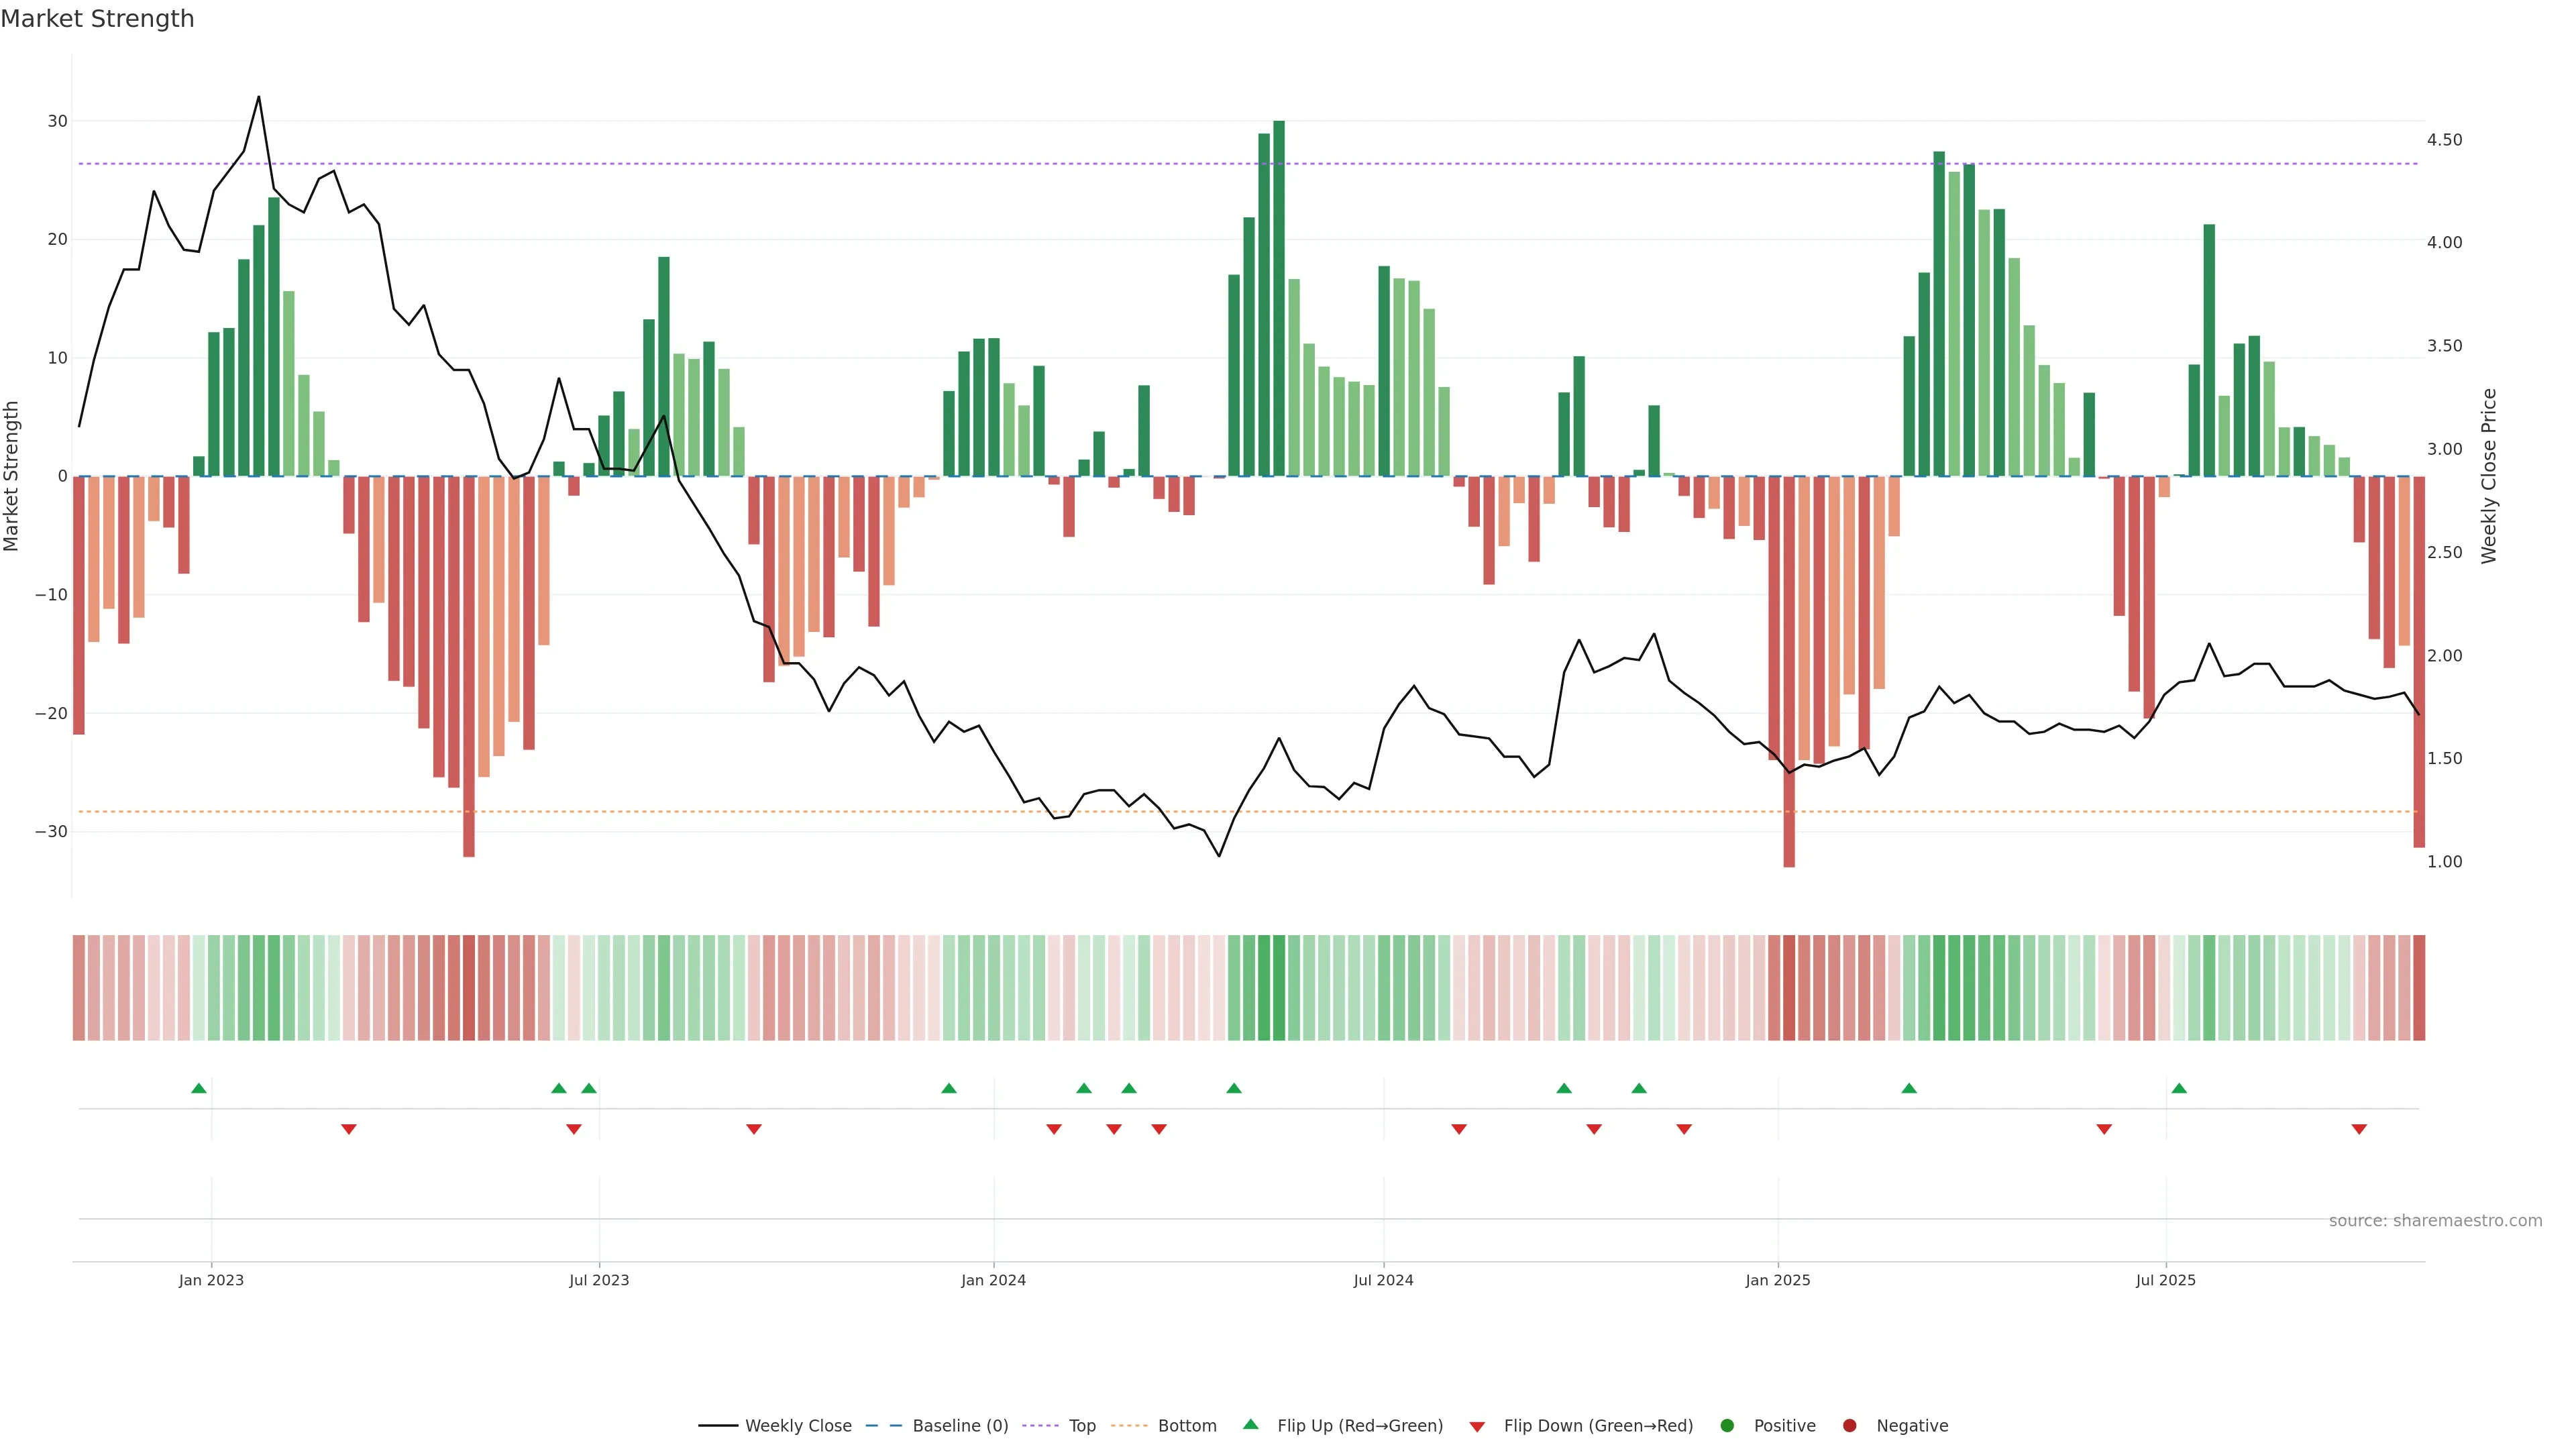
Task: Click the Jul 2024 x-axis label
Action: pos(1383,1280)
